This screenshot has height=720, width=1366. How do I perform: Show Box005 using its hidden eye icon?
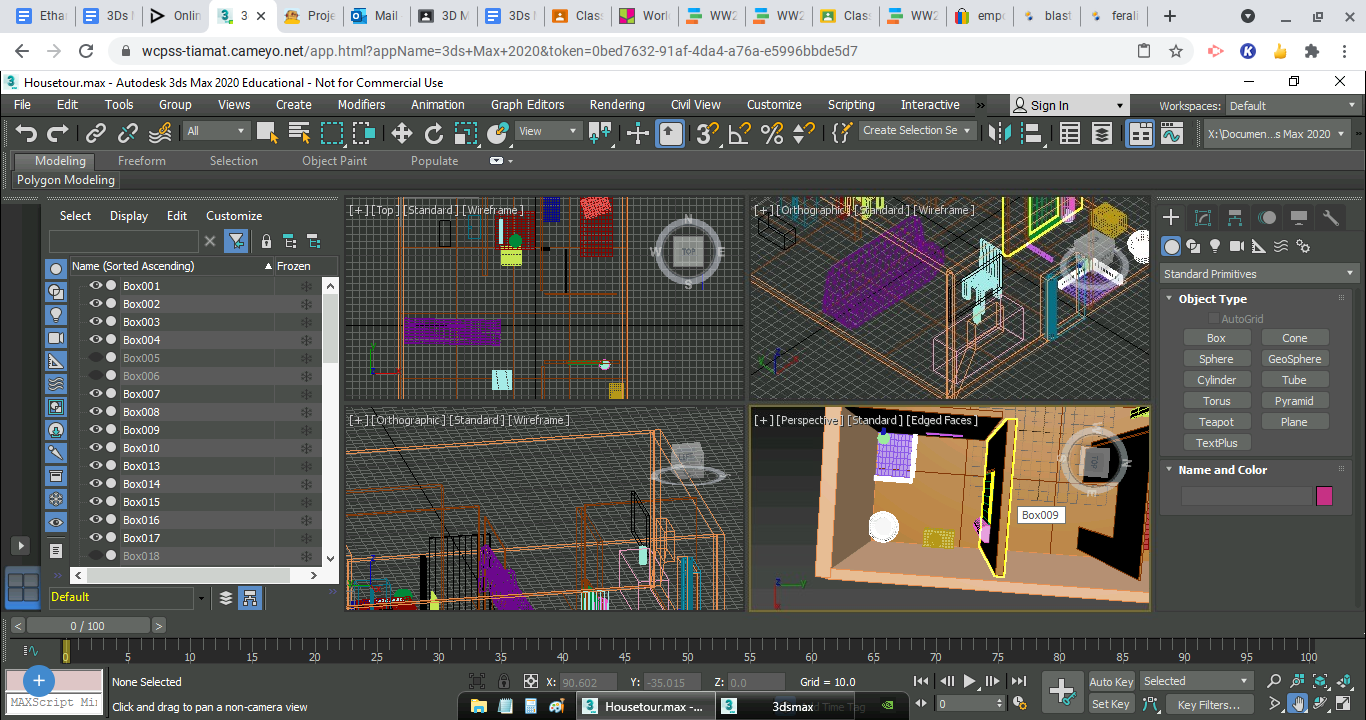(96, 358)
